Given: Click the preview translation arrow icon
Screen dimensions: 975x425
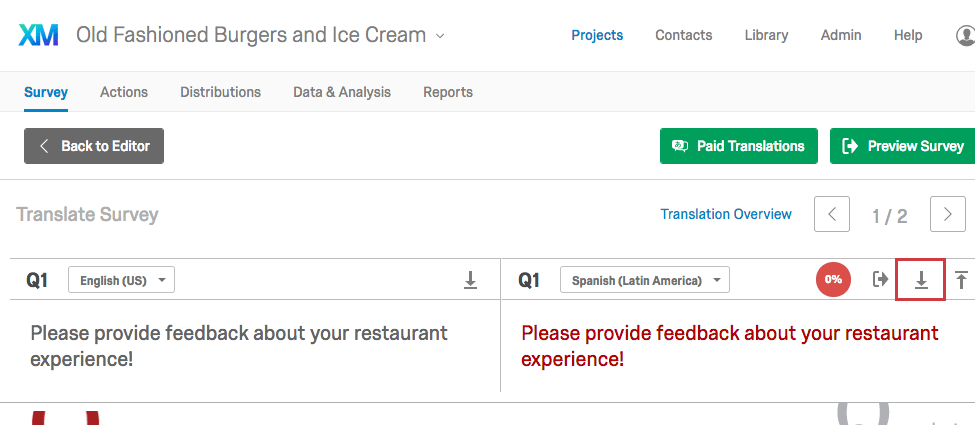Looking at the screenshot, I should click(x=880, y=279).
